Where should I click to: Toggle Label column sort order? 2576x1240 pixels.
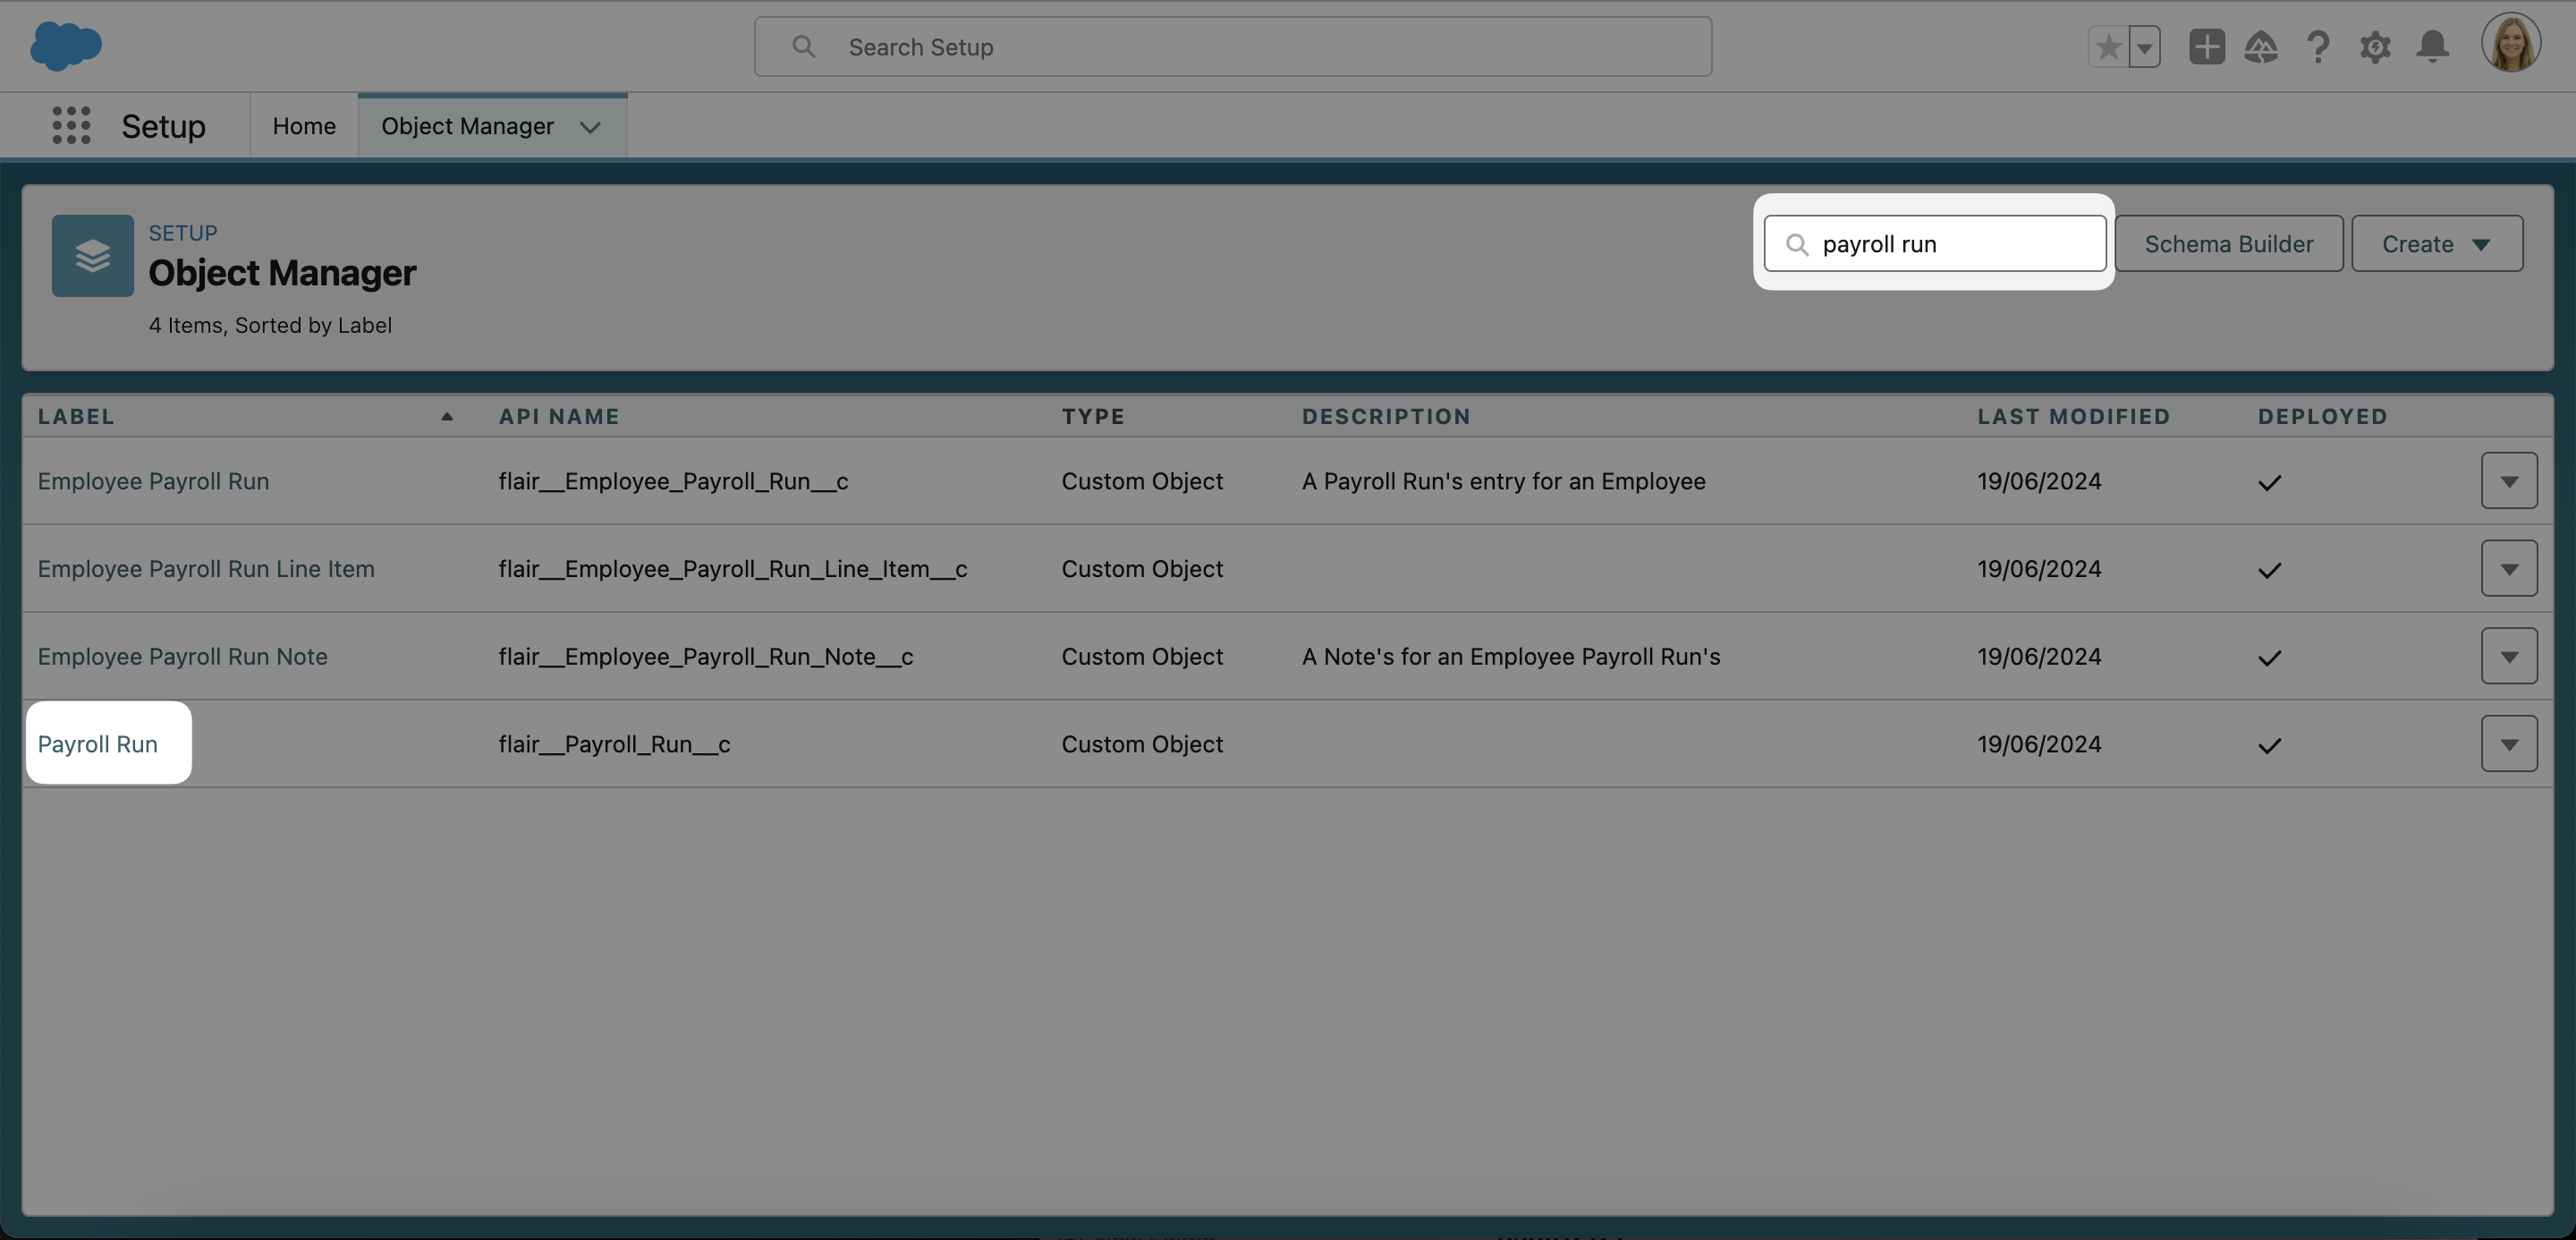[445, 416]
